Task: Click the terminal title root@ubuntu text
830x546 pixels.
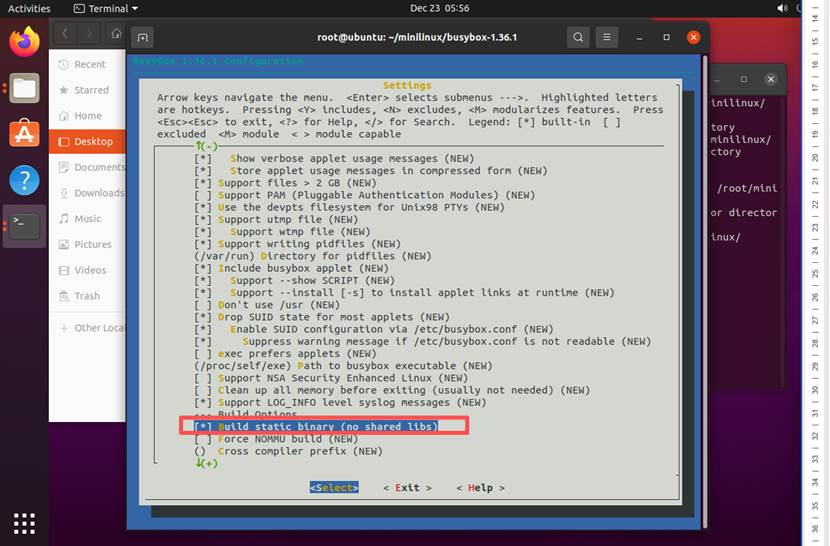Action: point(417,37)
